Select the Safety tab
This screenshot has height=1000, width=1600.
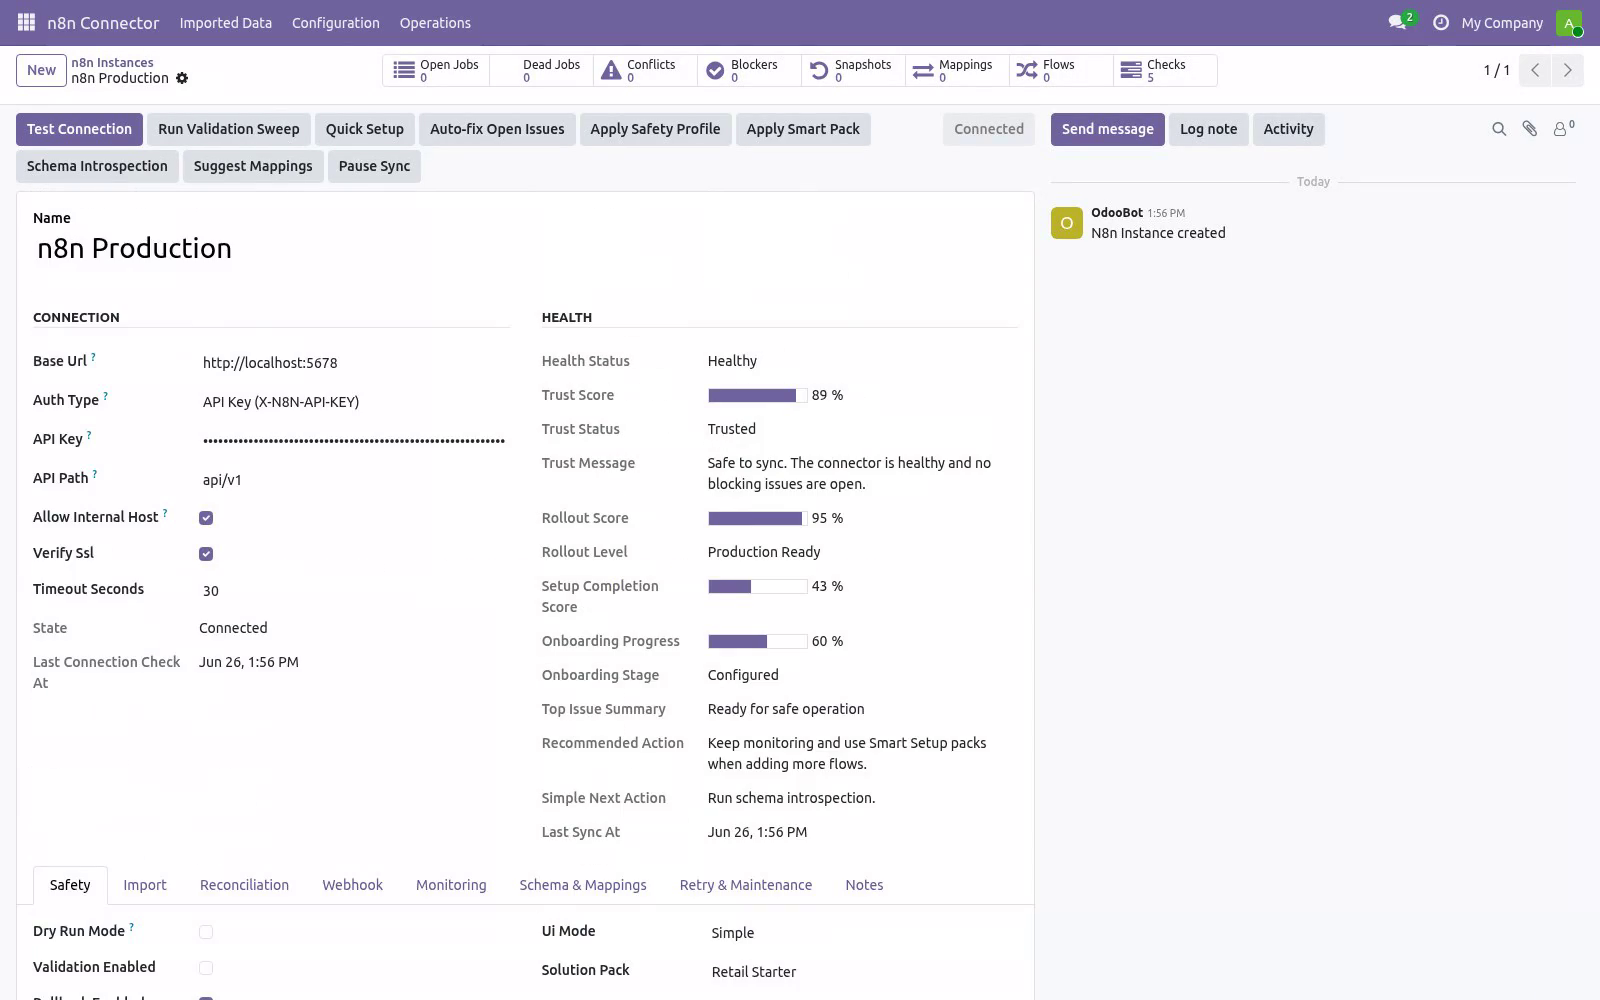(70, 885)
